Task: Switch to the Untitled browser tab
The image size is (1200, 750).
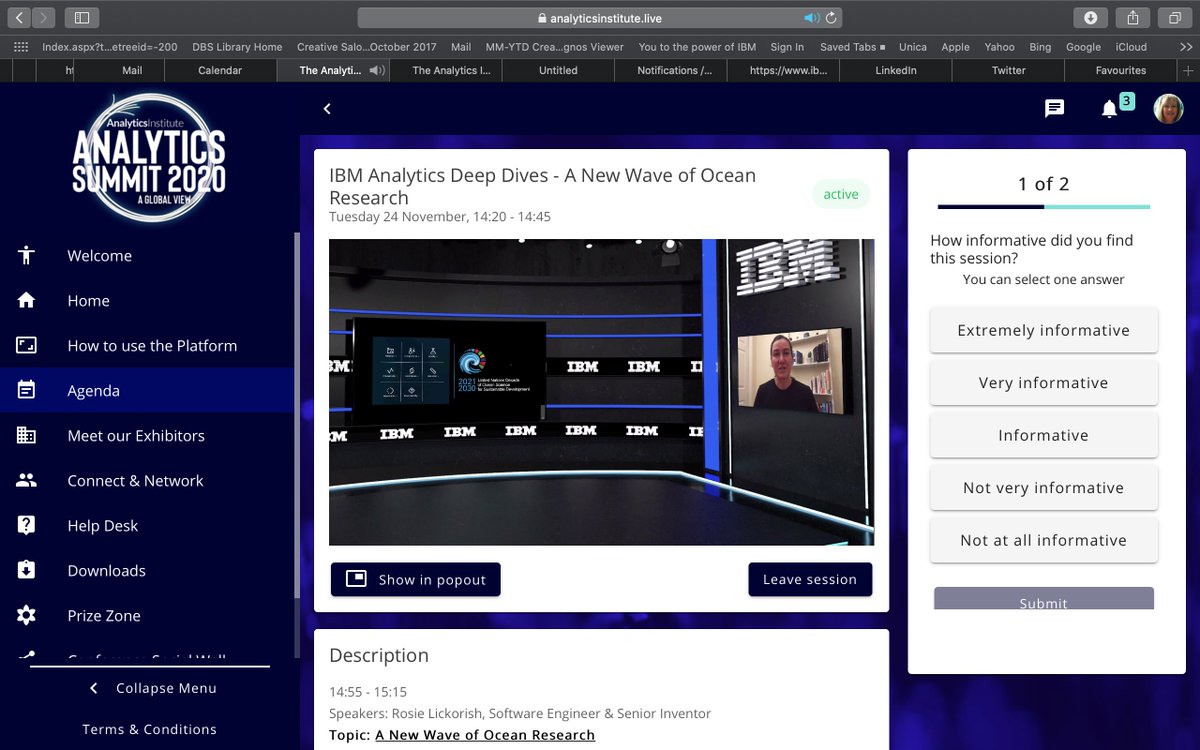Action: 558,71
